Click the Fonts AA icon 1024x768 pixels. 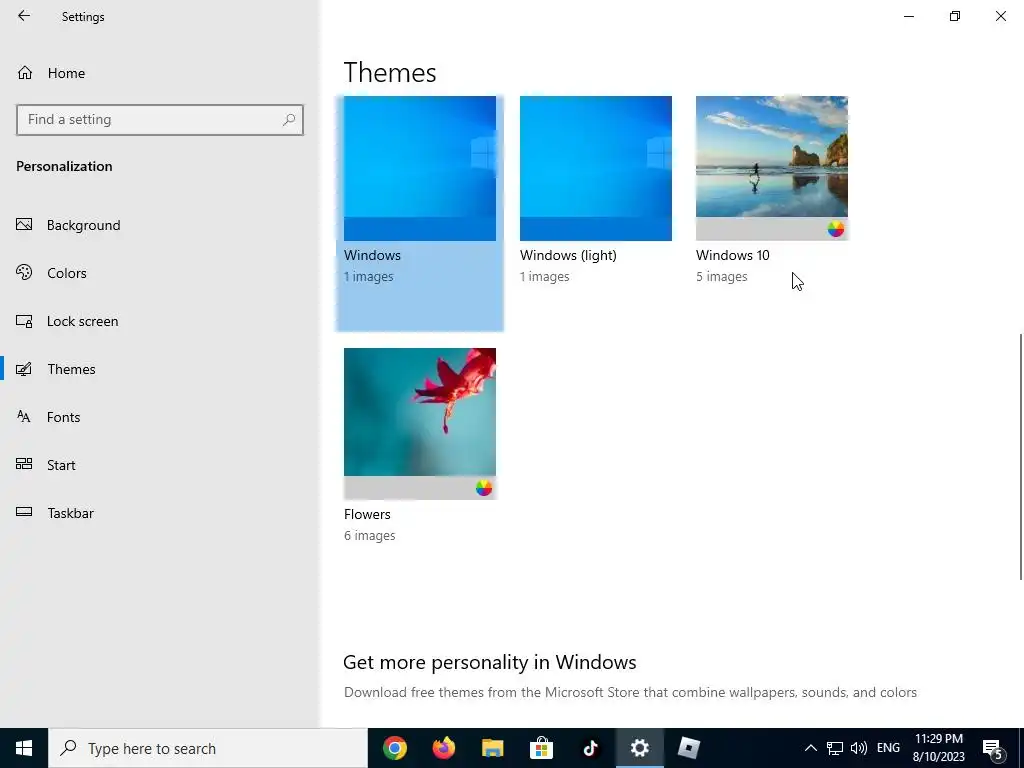pyautogui.click(x=24, y=417)
